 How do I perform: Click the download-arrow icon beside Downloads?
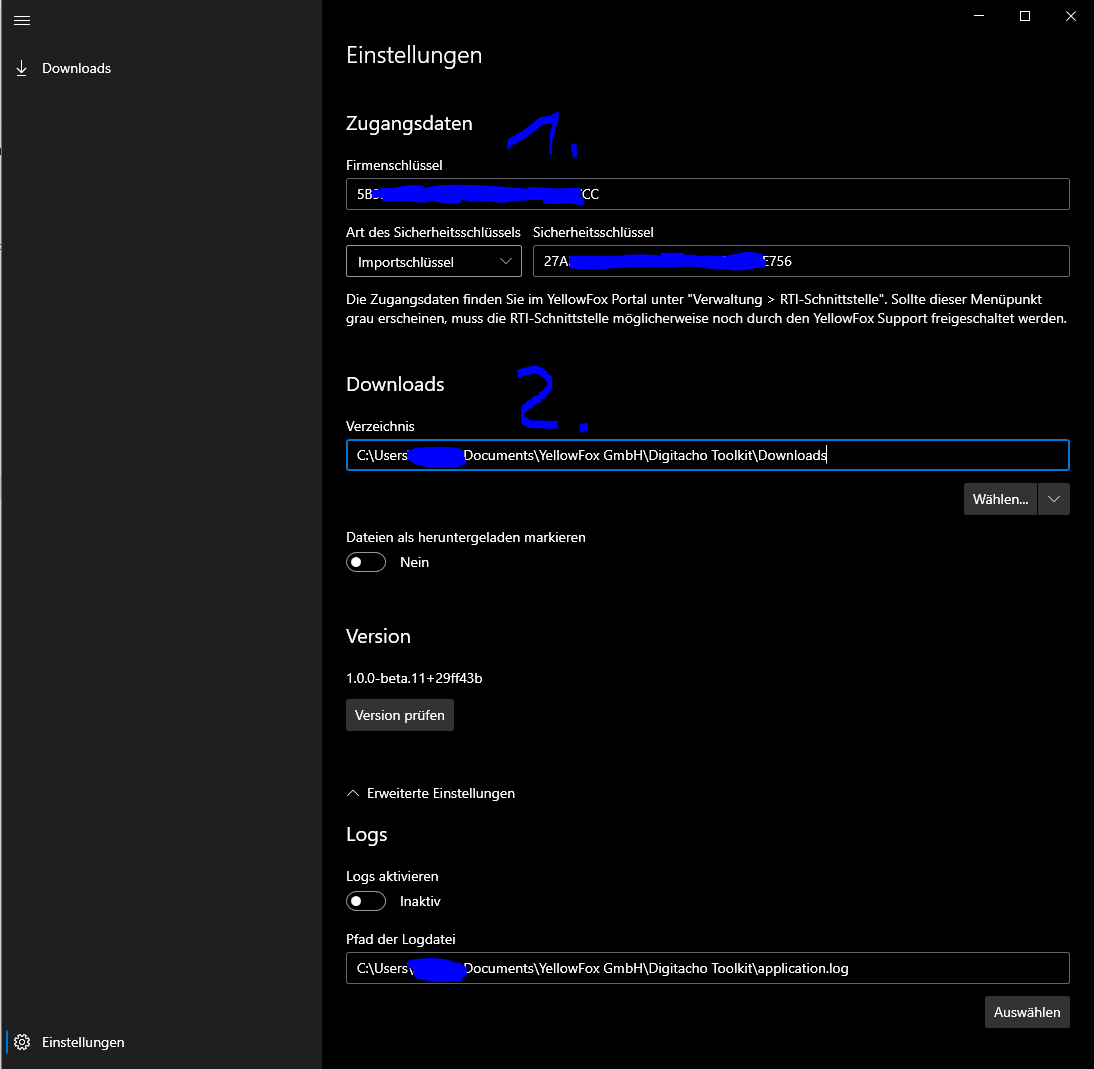click(21, 67)
